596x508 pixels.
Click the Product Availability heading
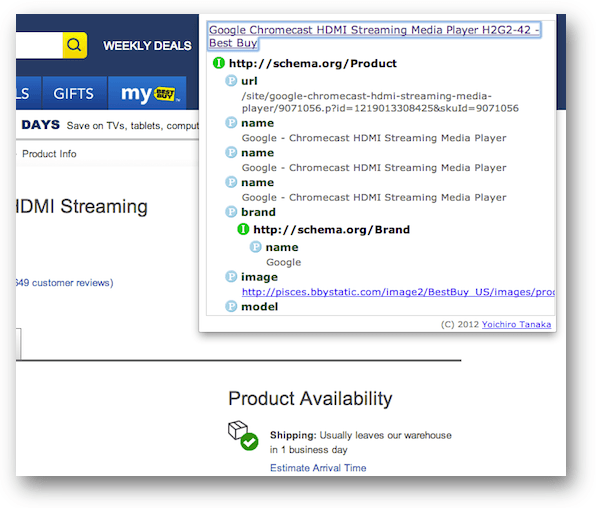[x=310, y=398]
